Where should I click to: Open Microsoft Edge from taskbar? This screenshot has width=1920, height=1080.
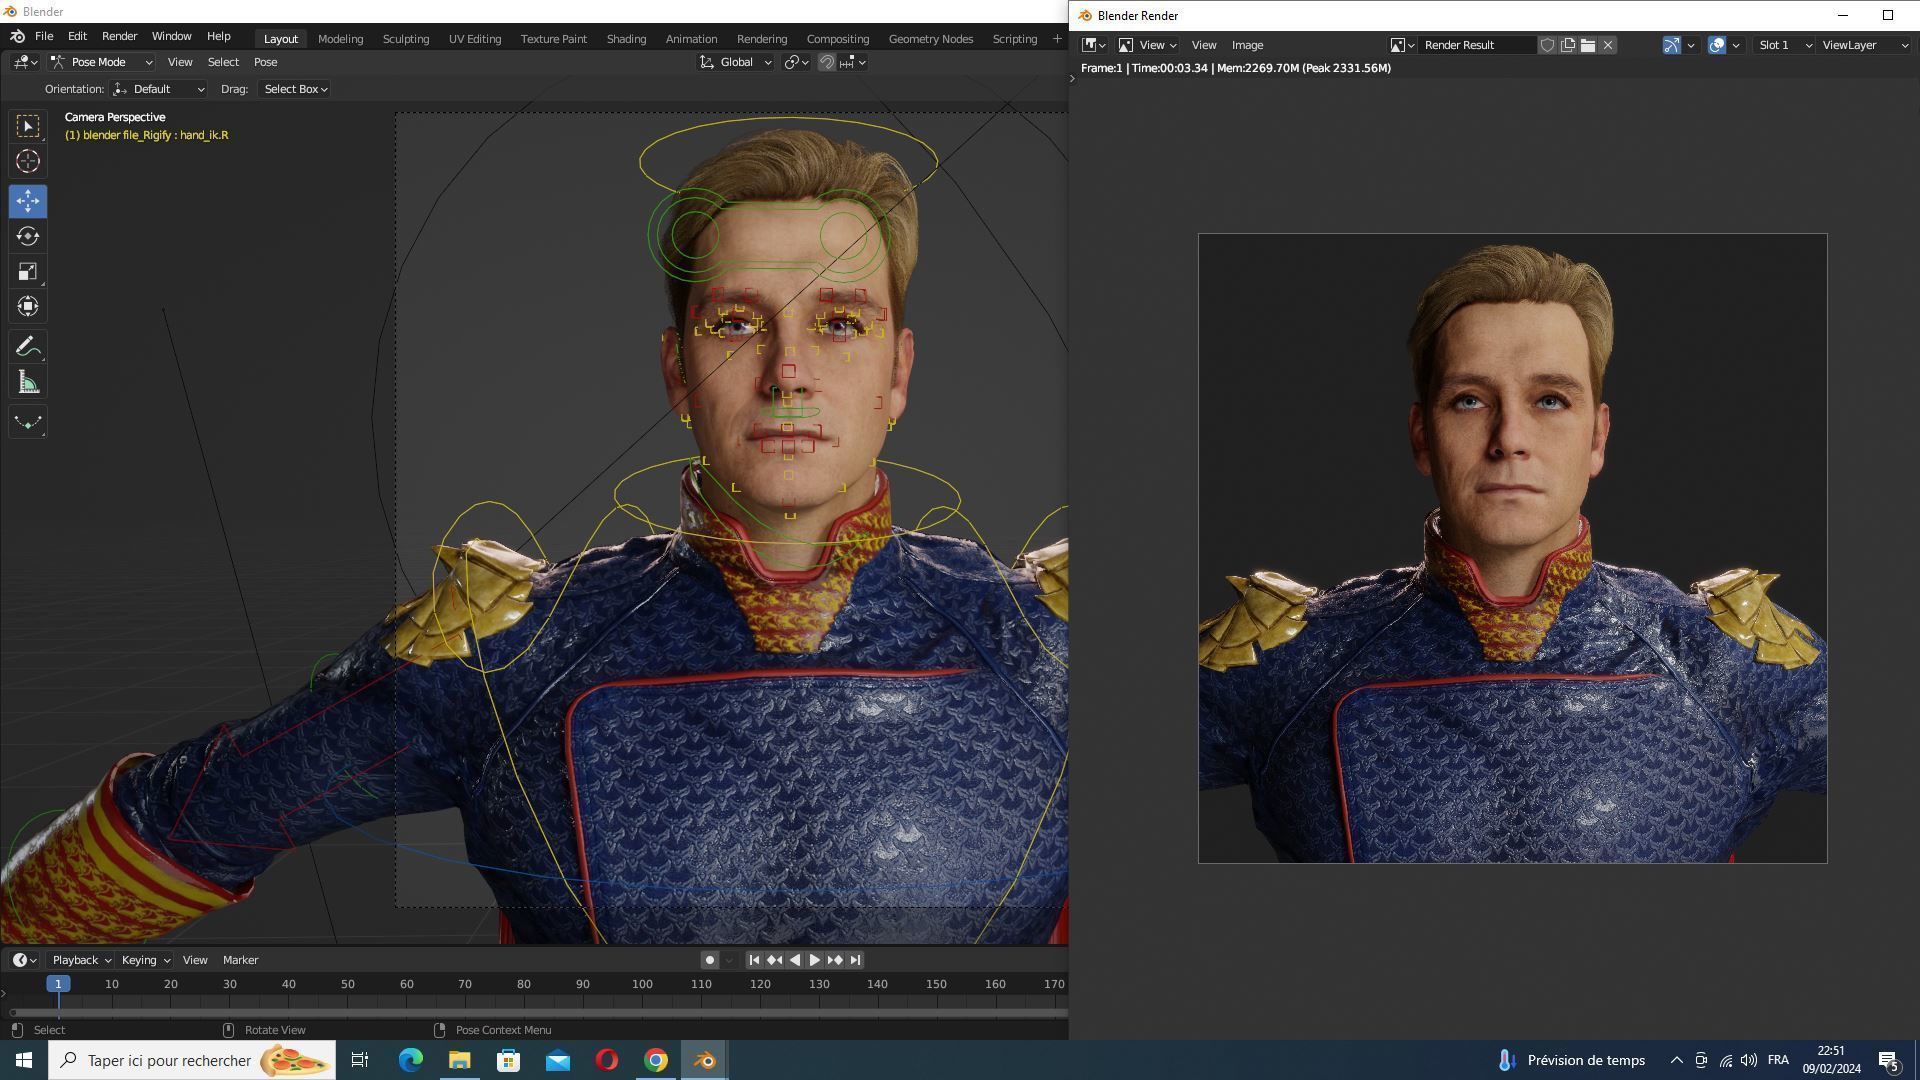click(411, 1060)
